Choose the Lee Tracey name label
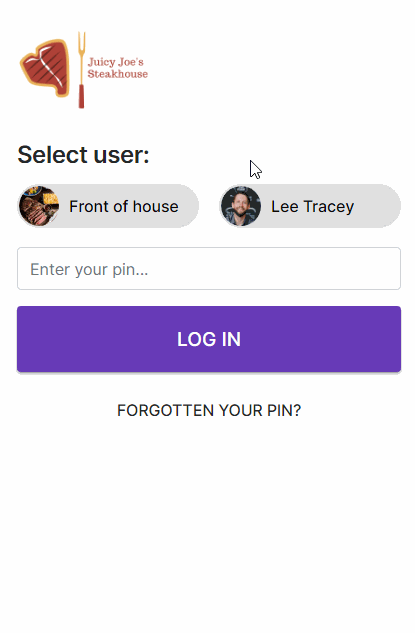 [312, 206]
